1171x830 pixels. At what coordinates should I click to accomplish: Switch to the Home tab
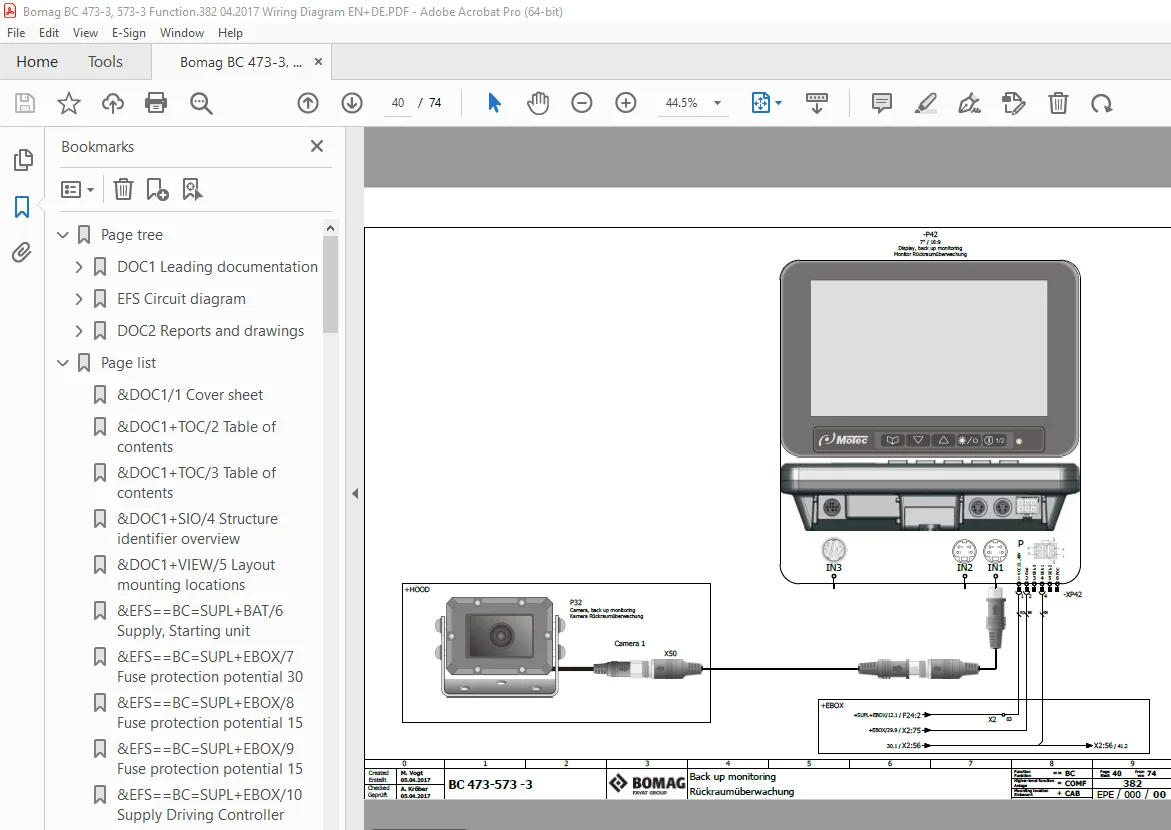pos(37,62)
